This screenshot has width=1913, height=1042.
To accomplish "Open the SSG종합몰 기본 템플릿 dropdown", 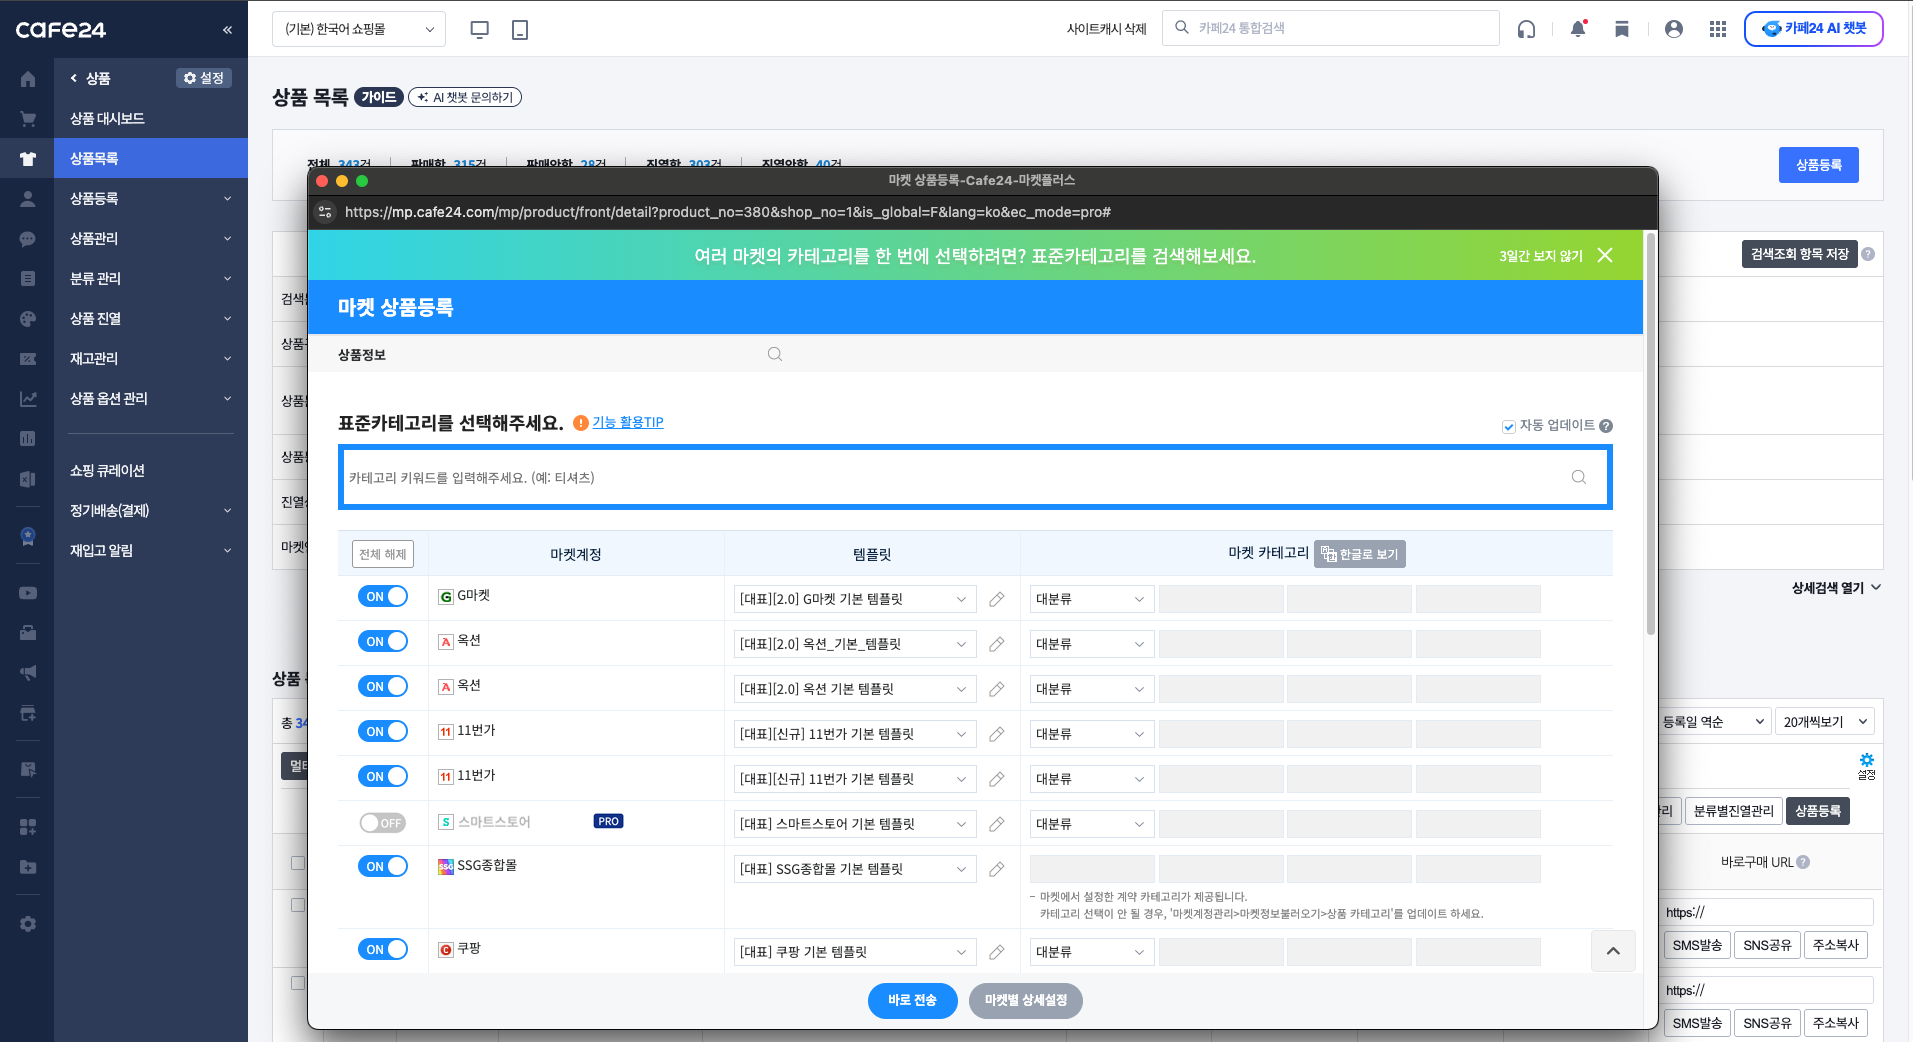I will (x=855, y=869).
